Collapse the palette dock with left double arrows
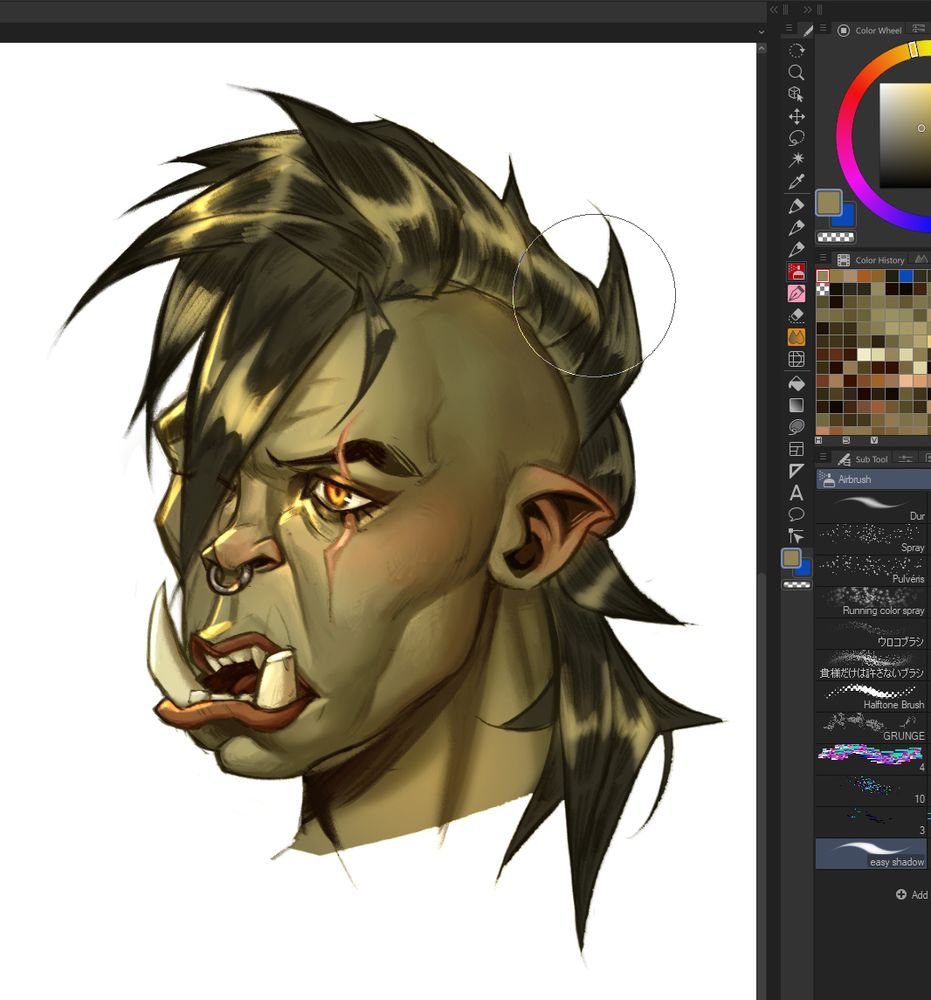This screenshot has width=931, height=1000. [773, 10]
